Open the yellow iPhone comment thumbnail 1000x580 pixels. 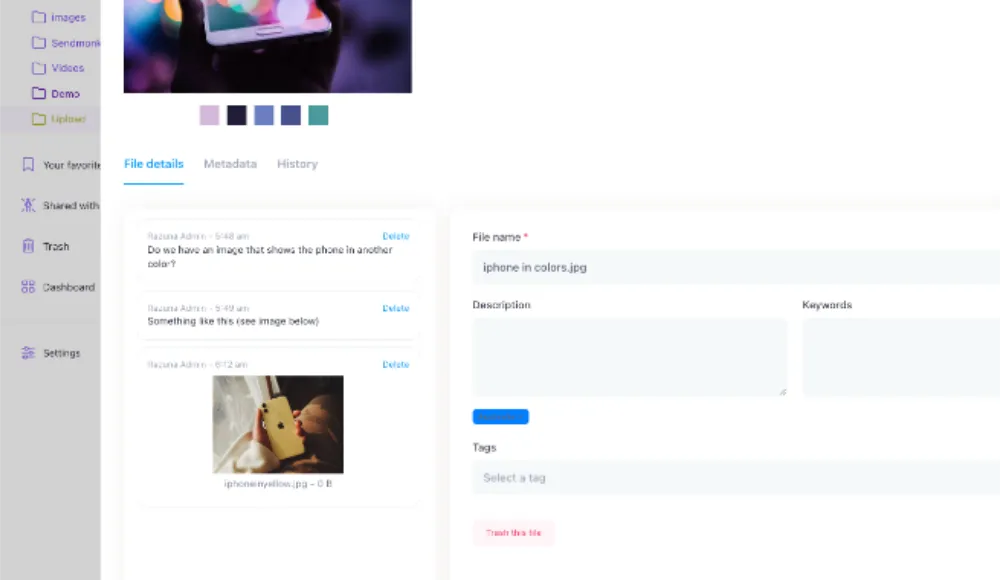pyautogui.click(x=278, y=424)
